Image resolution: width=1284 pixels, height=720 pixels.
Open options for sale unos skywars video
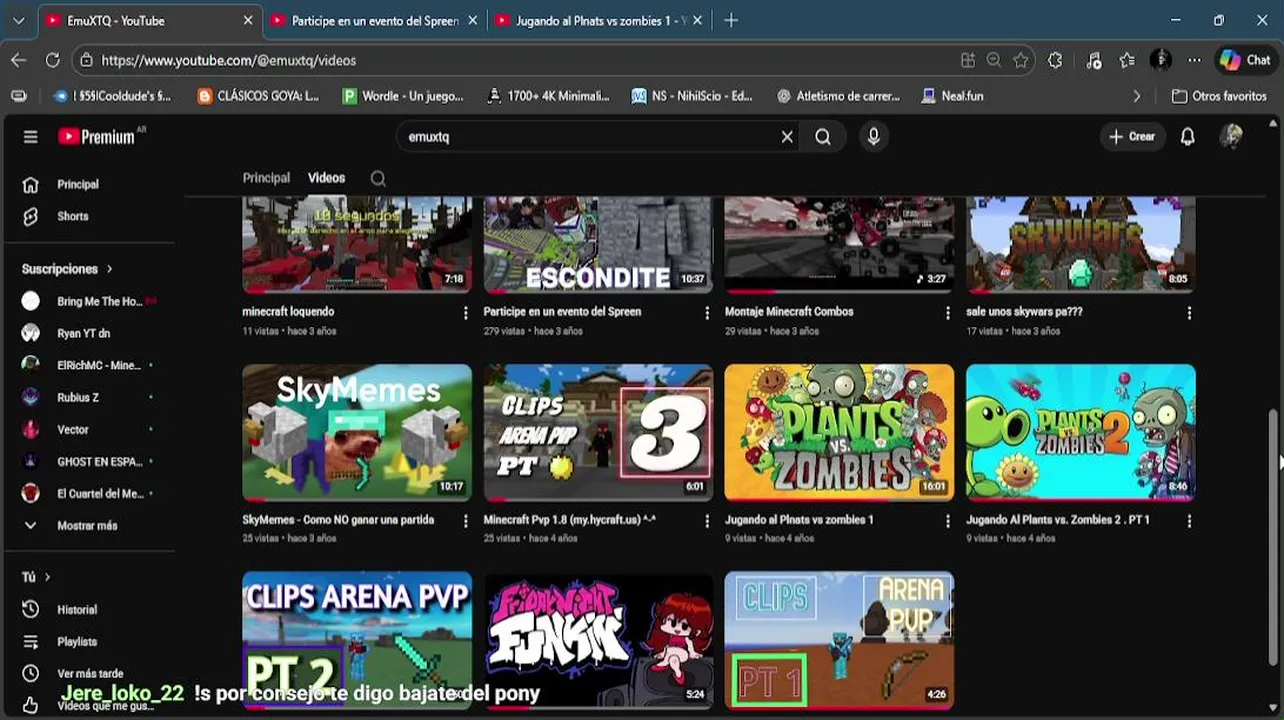click(1189, 313)
